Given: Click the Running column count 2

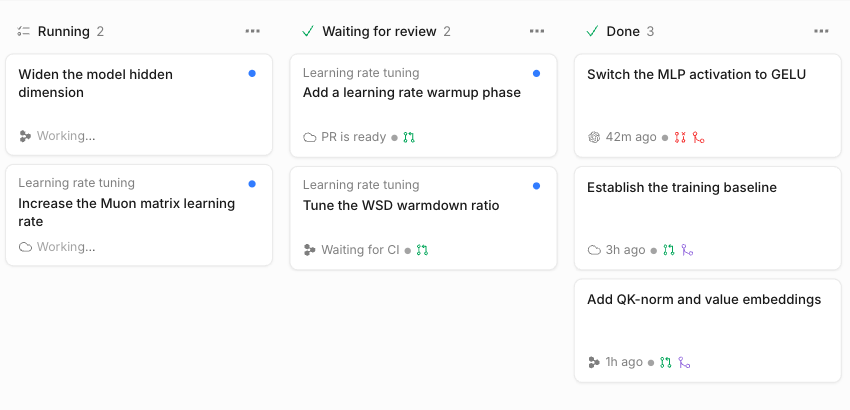Looking at the screenshot, I should click(x=100, y=31).
